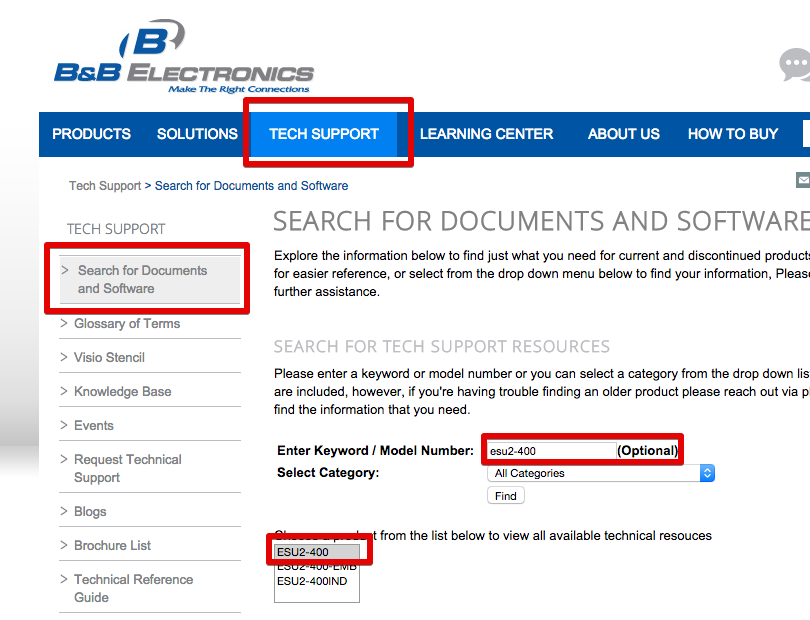810x620 pixels.
Task: Open the PRODUCTS menu
Action: coord(91,134)
